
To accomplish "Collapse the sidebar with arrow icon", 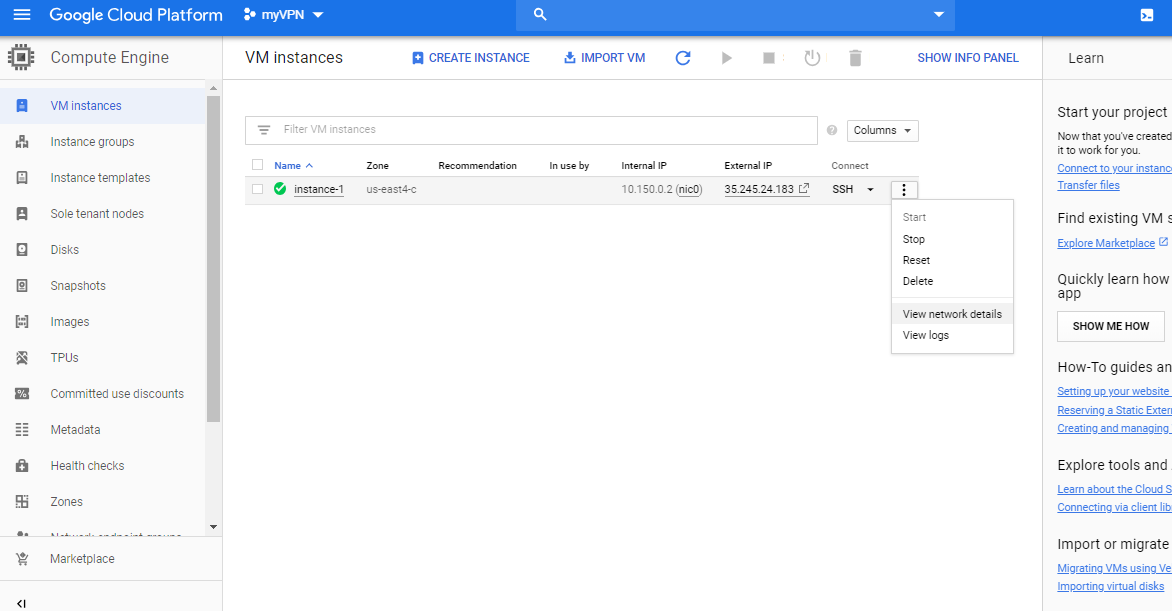I will click(x=21, y=603).
